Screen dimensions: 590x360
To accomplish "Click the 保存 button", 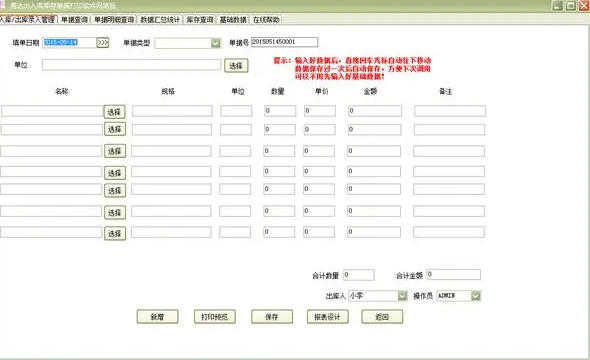I will 272,317.
